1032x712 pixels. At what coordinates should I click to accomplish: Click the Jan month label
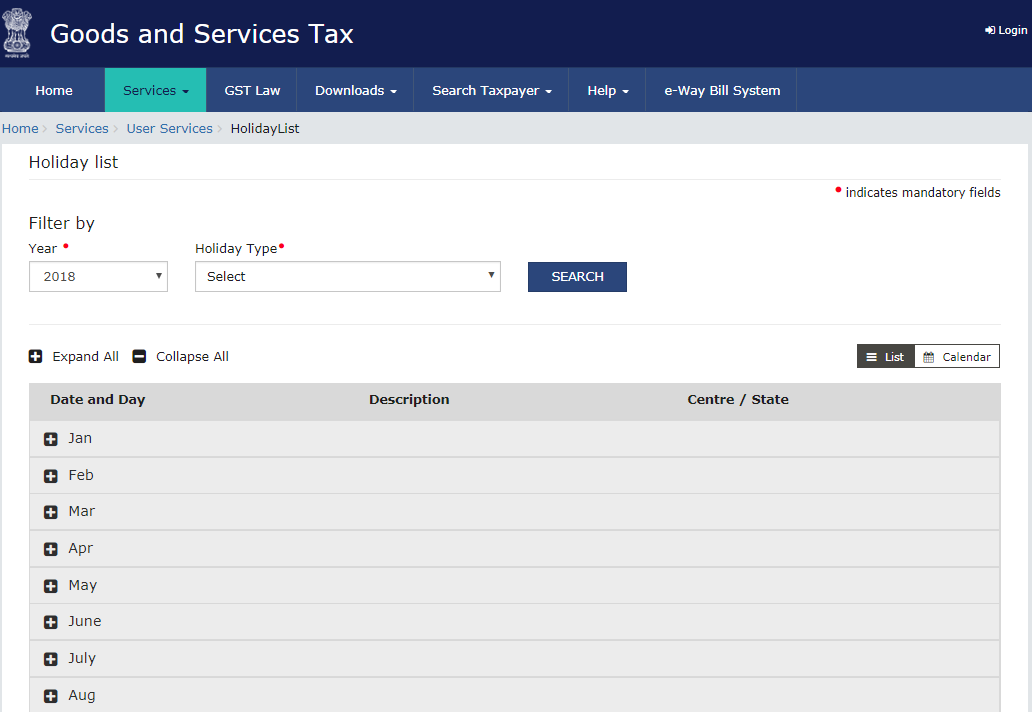[x=80, y=438]
